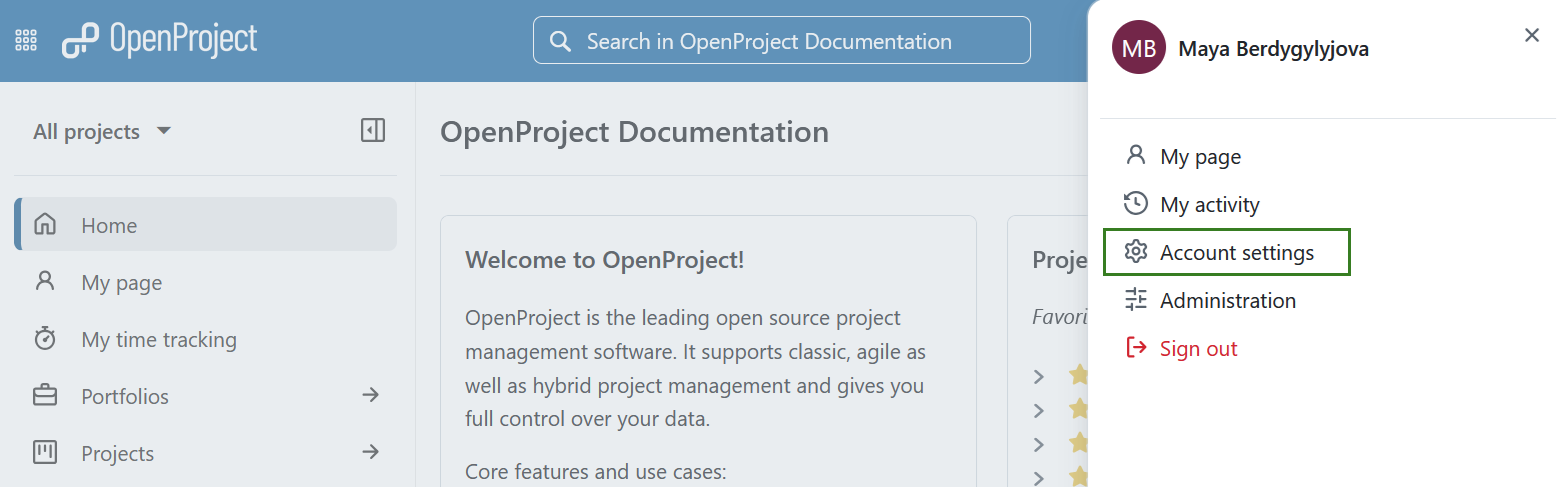1558x487 pixels.
Task: Click the Account settings gear icon
Action: click(1135, 251)
